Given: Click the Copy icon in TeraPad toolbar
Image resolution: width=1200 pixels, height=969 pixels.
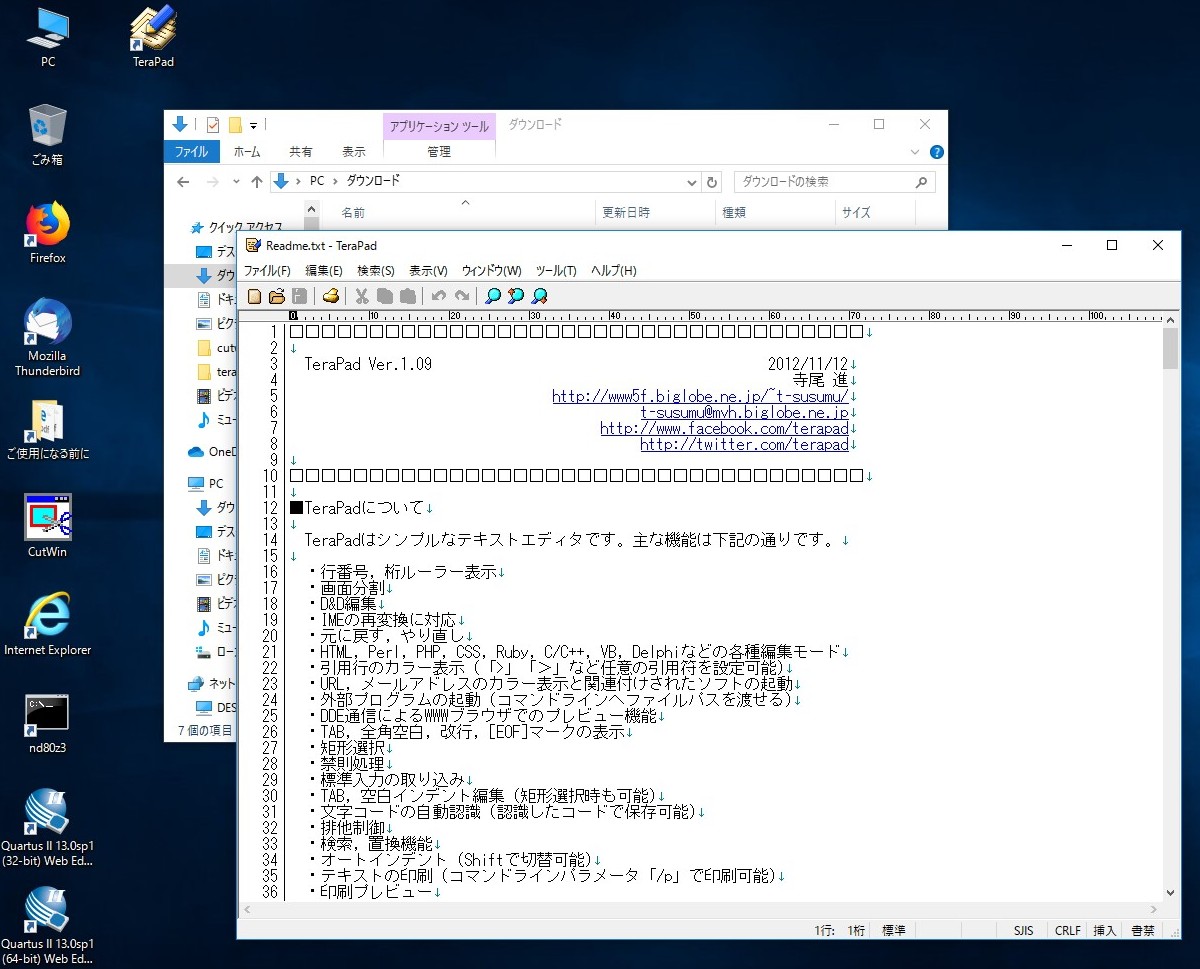Looking at the screenshot, I should coord(385,296).
